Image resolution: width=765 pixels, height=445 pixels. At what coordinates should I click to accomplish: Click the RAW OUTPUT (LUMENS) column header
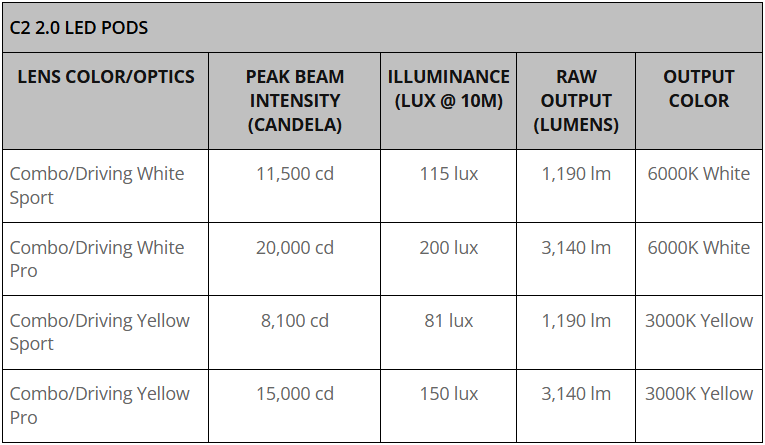[576, 100]
